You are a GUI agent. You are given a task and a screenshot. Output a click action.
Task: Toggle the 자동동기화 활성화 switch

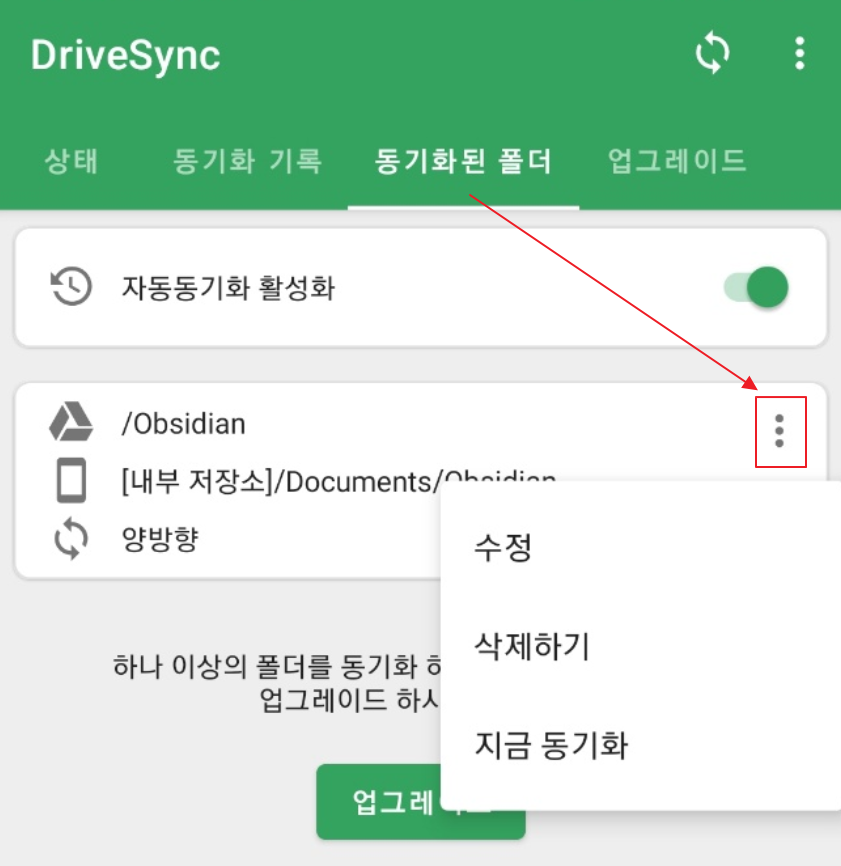pyautogui.click(x=756, y=287)
